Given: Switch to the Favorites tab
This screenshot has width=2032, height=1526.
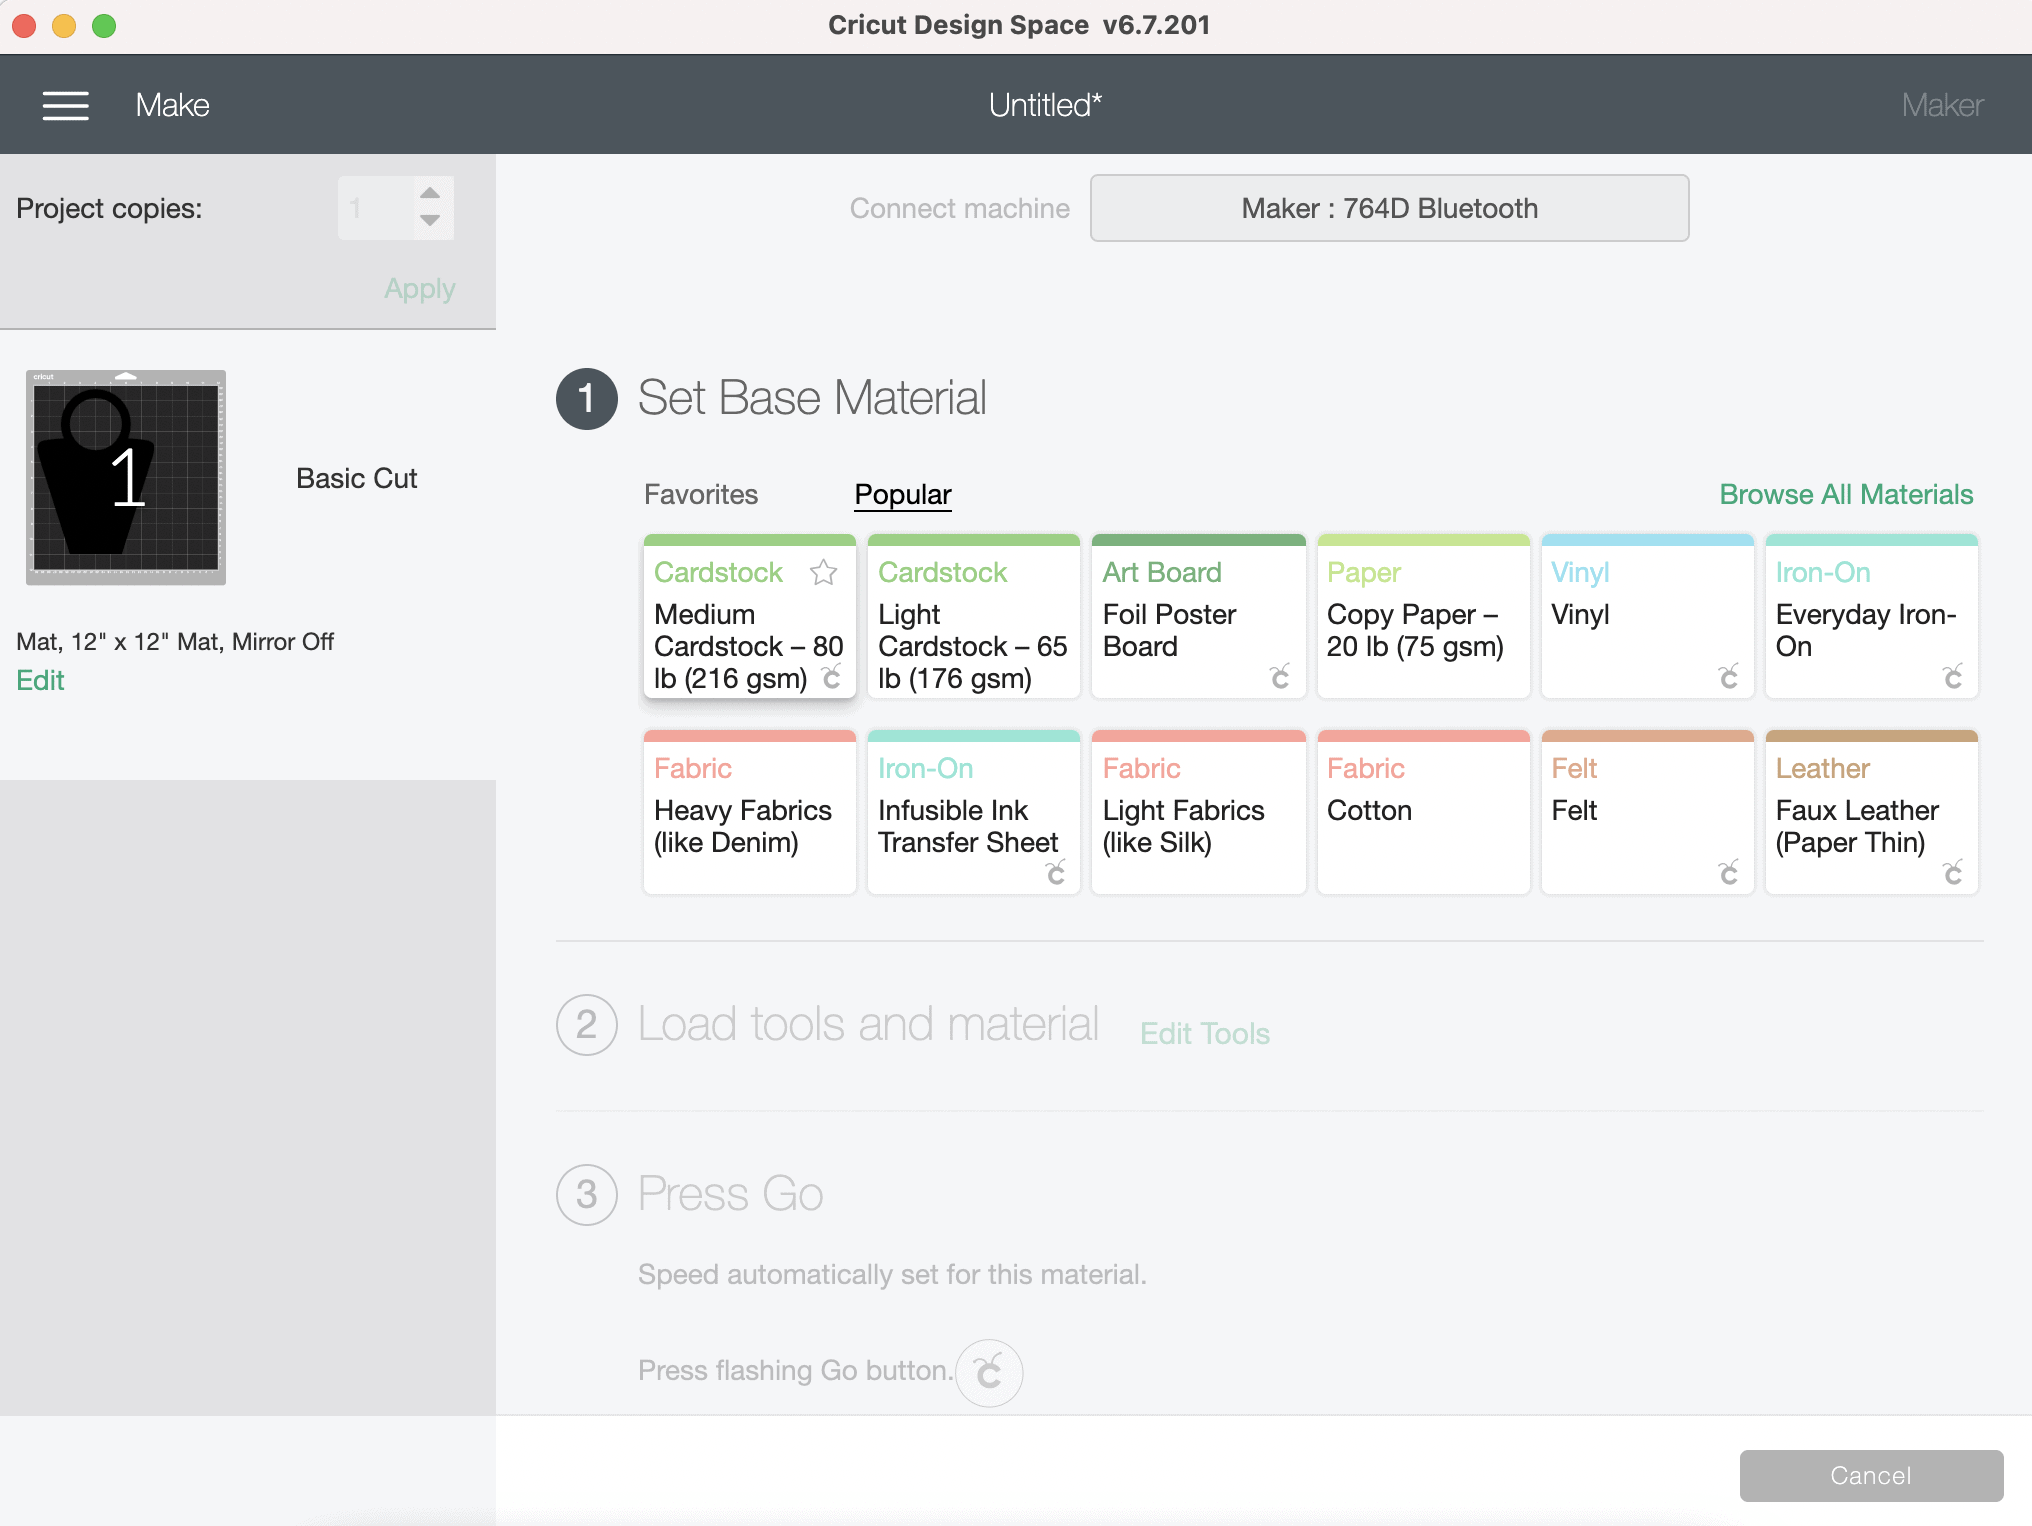Looking at the screenshot, I should pyautogui.click(x=701, y=494).
